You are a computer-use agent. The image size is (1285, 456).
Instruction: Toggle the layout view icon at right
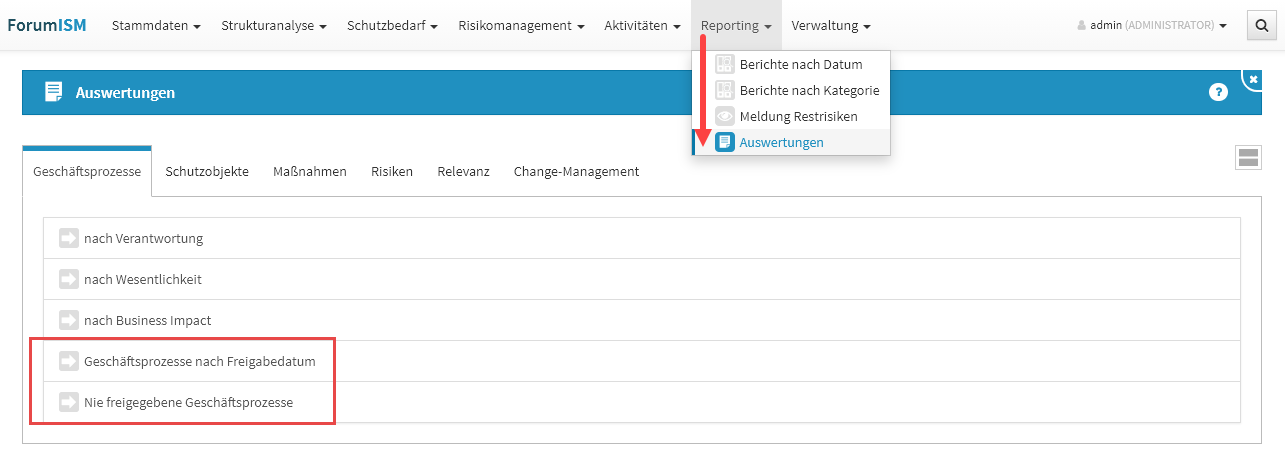pyautogui.click(x=1248, y=157)
